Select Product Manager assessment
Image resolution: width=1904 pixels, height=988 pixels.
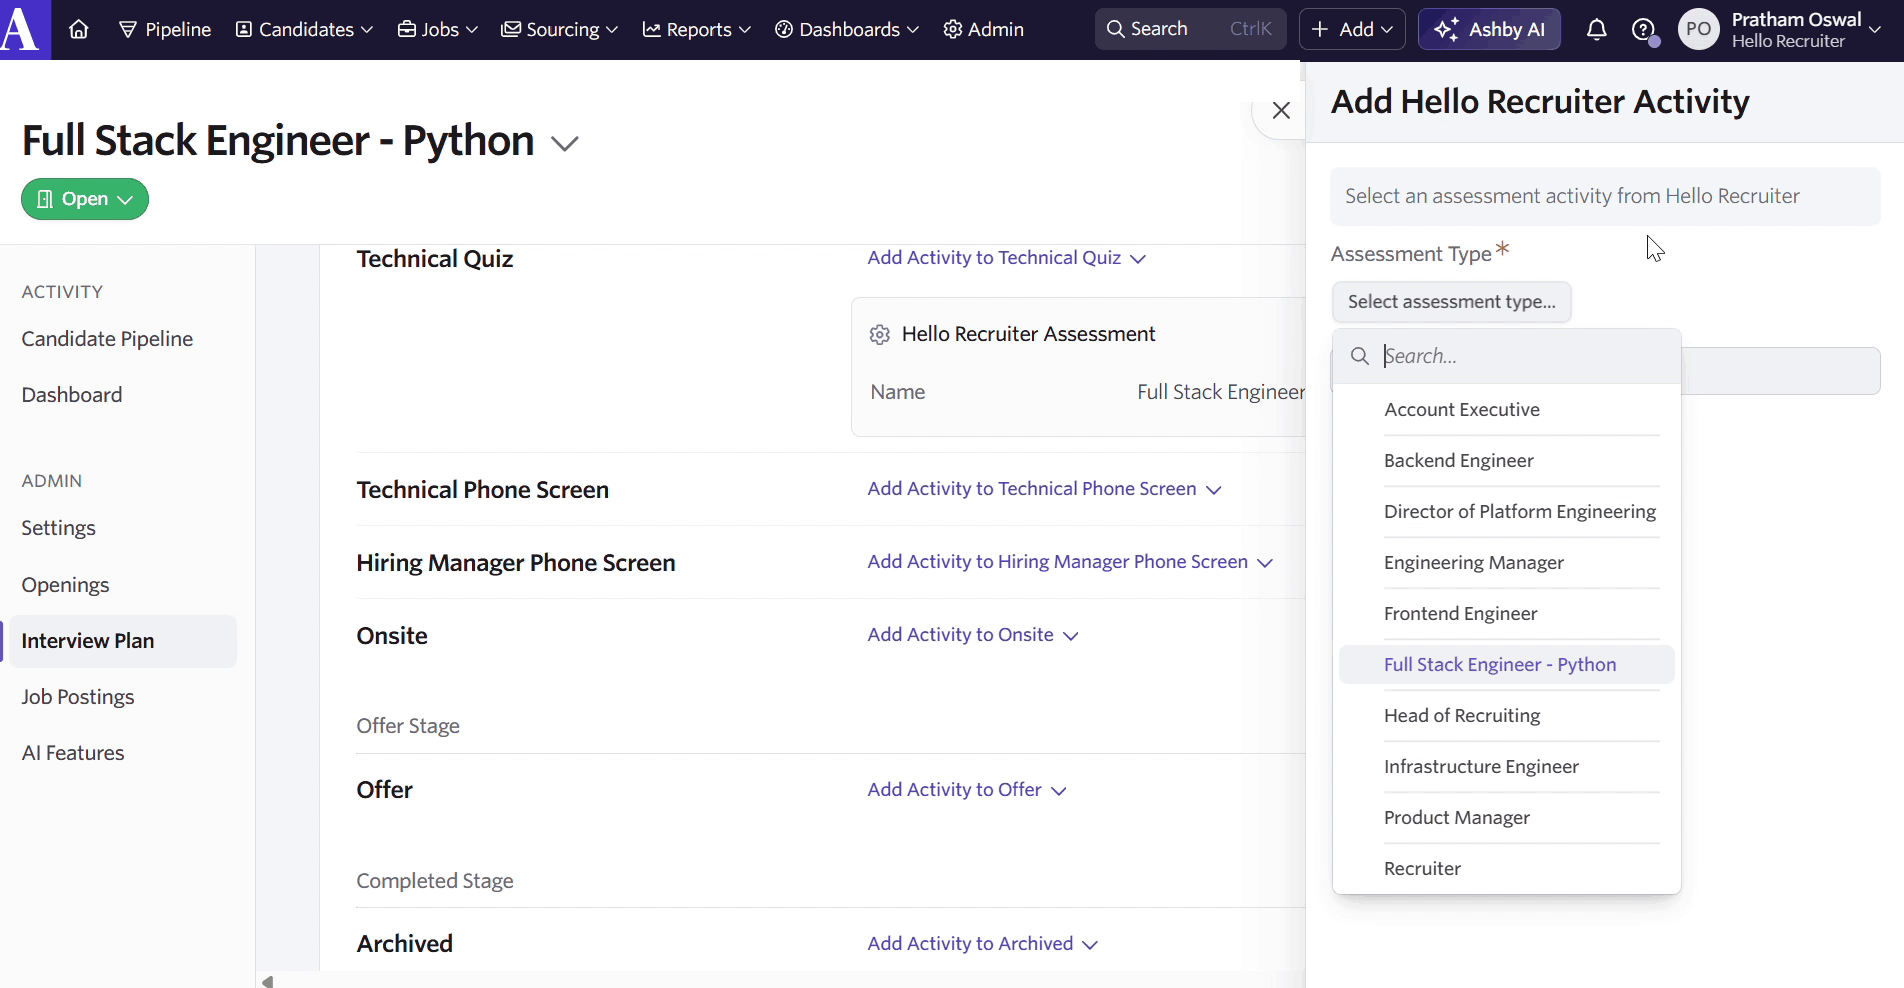[x=1506, y=818]
